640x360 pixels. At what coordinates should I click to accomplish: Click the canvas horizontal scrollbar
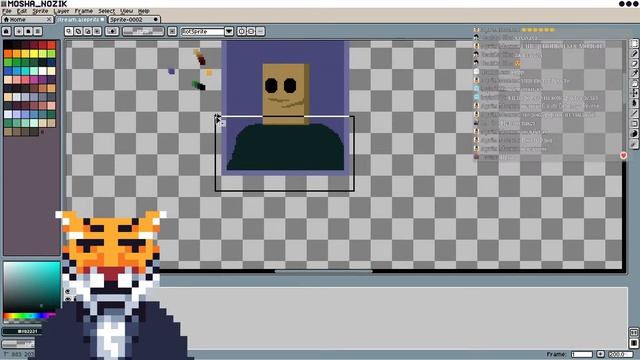coord(323,271)
